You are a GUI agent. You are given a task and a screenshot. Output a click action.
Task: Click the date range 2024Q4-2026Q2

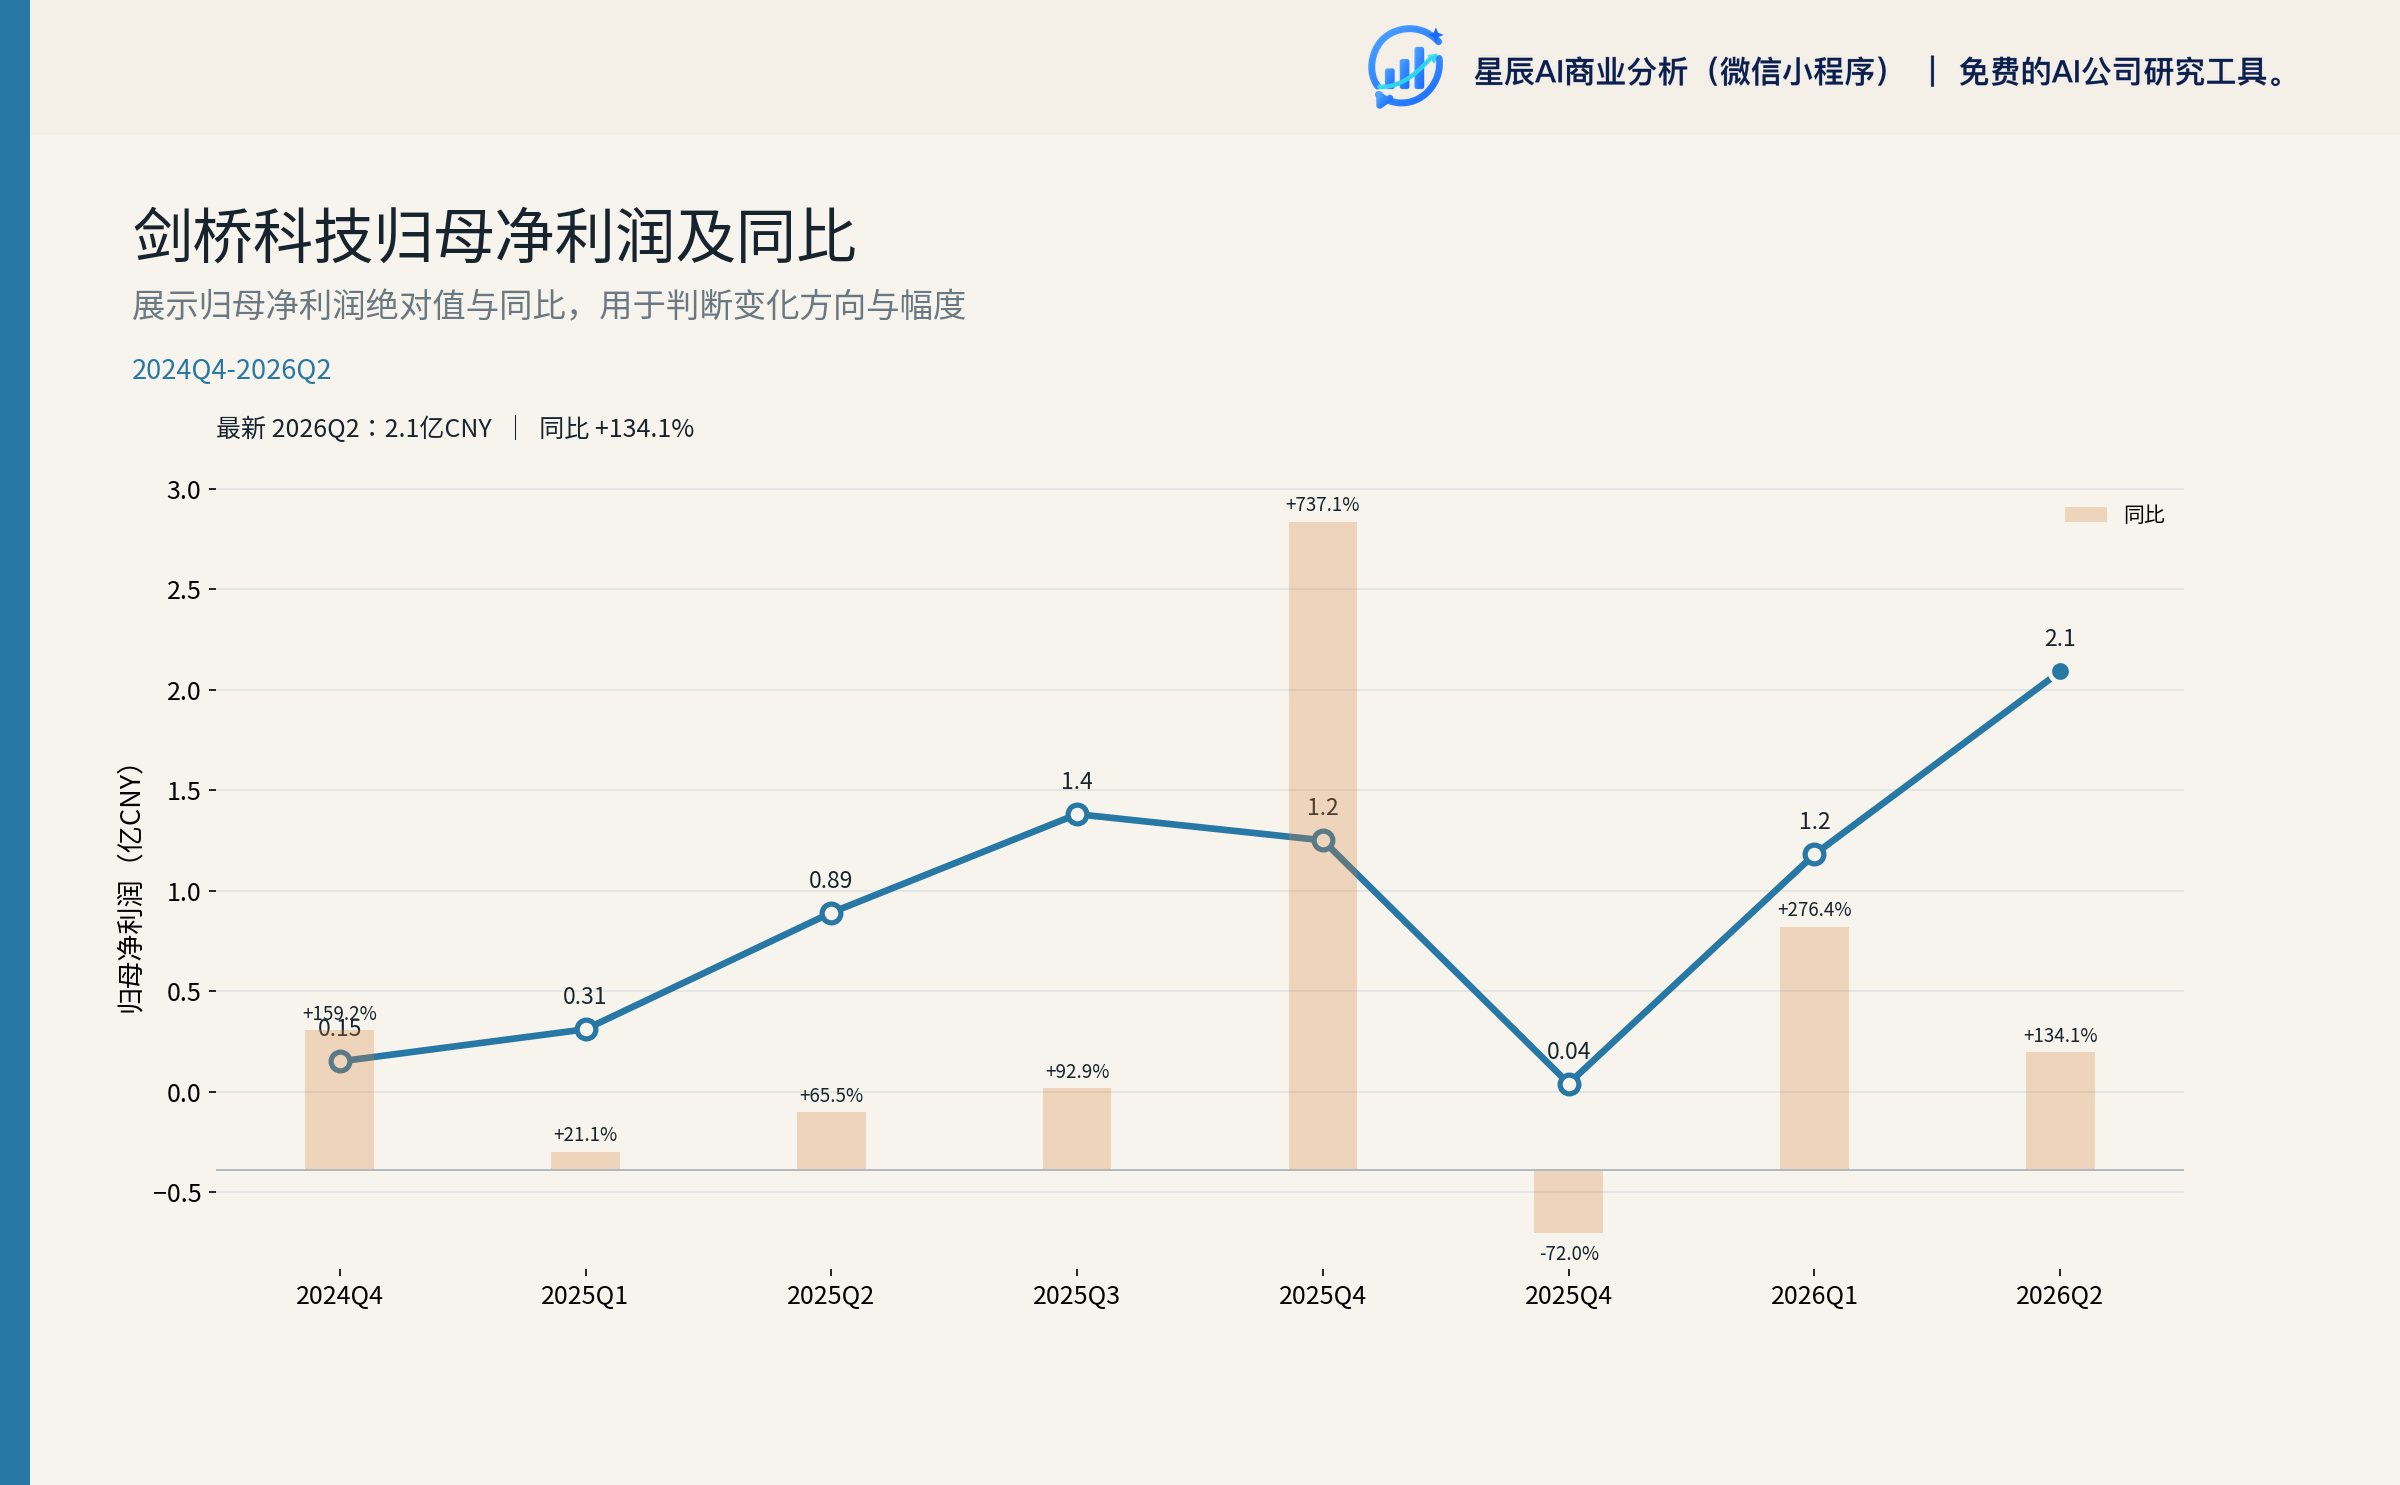[231, 370]
